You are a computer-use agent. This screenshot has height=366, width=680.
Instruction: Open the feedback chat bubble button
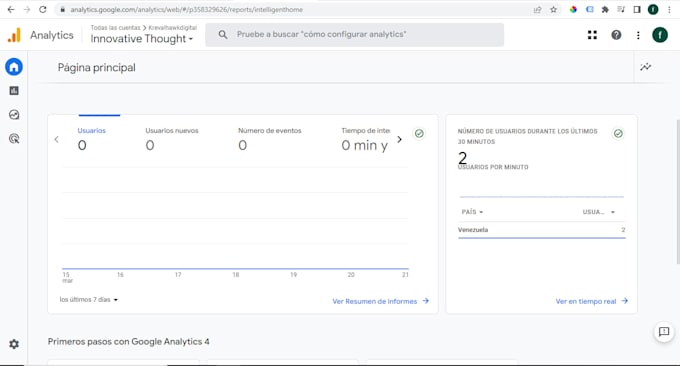pos(664,332)
